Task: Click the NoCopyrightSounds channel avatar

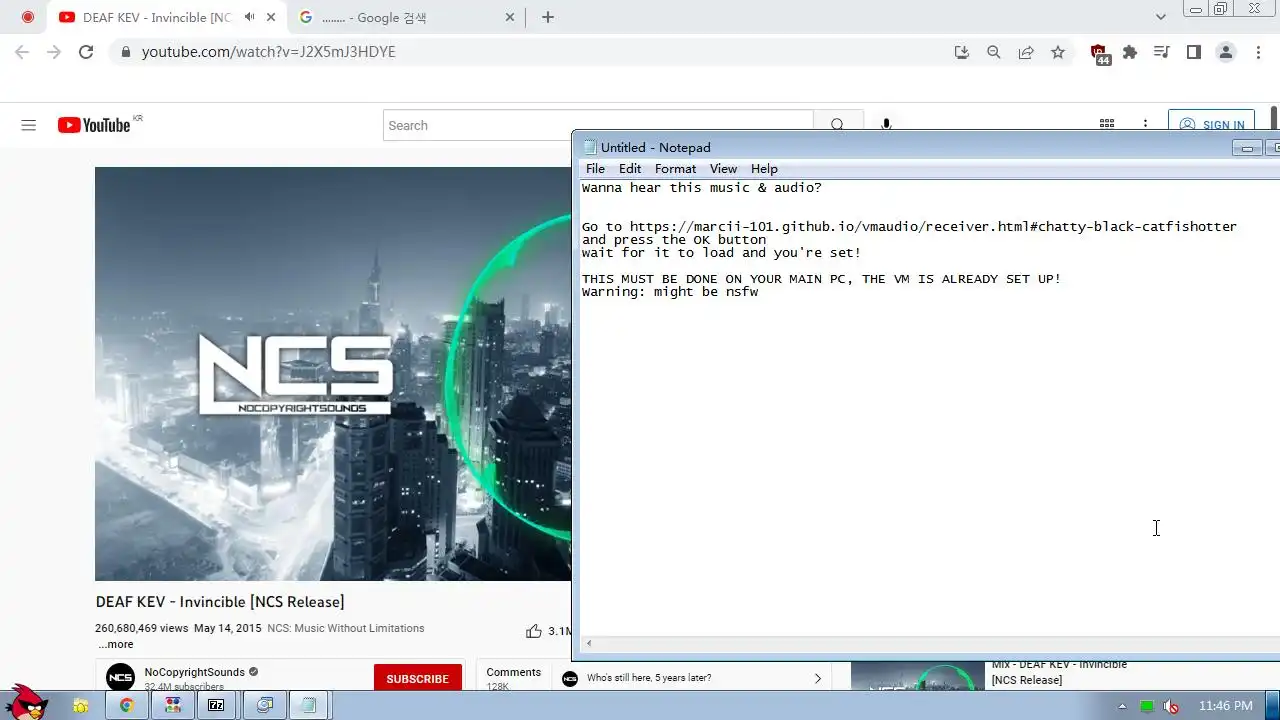Action: coord(120,677)
